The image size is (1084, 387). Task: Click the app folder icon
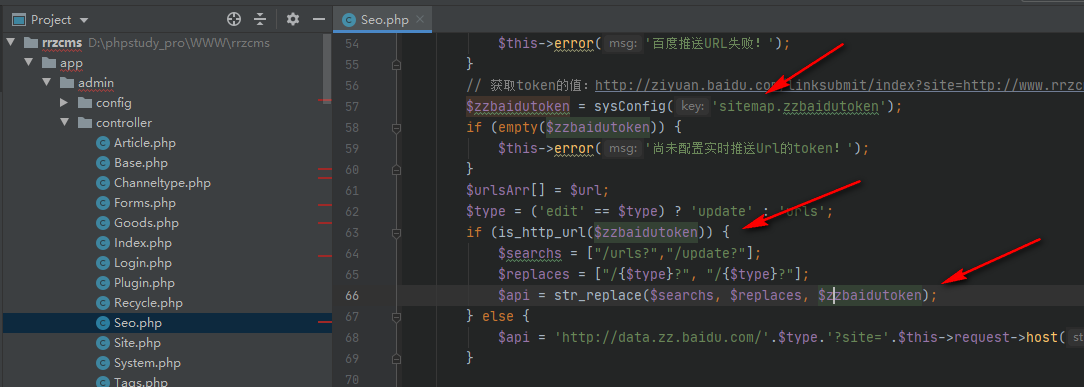click(x=49, y=63)
